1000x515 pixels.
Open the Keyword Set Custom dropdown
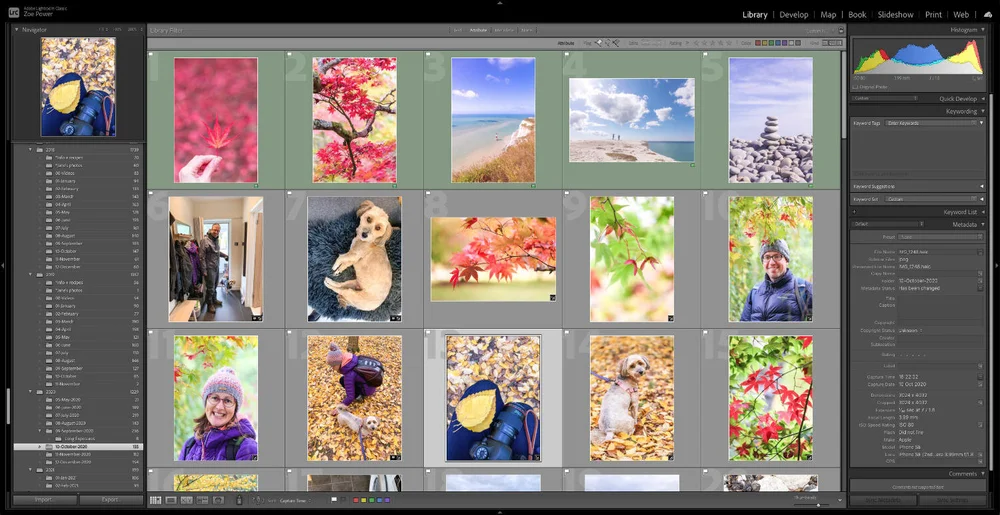pyautogui.click(x=931, y=199)
